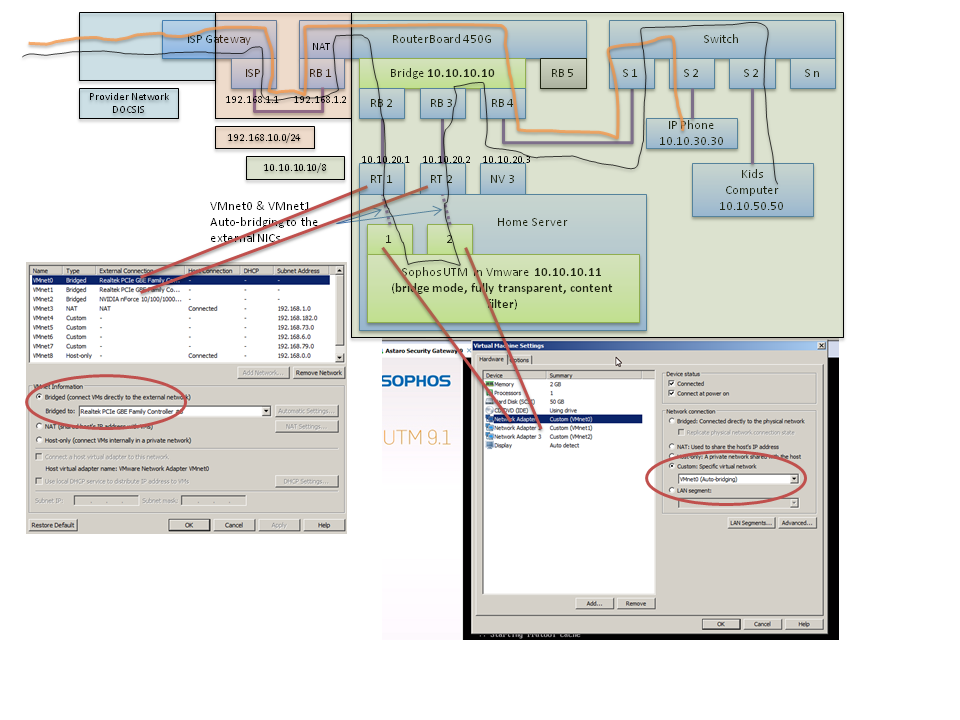Uncheck the Connected device status checkbox

point(671,383)
